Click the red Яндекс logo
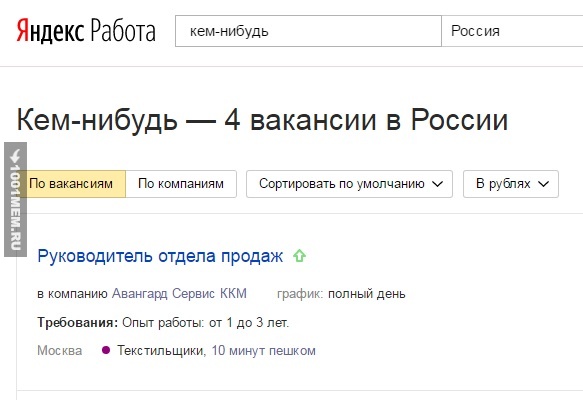 [x=50, y=31]
